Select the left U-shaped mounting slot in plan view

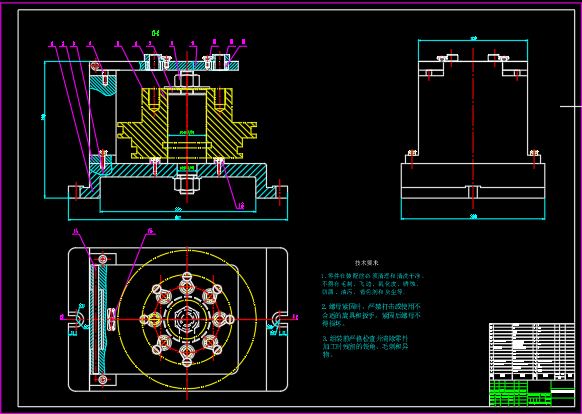coord(77,318)
